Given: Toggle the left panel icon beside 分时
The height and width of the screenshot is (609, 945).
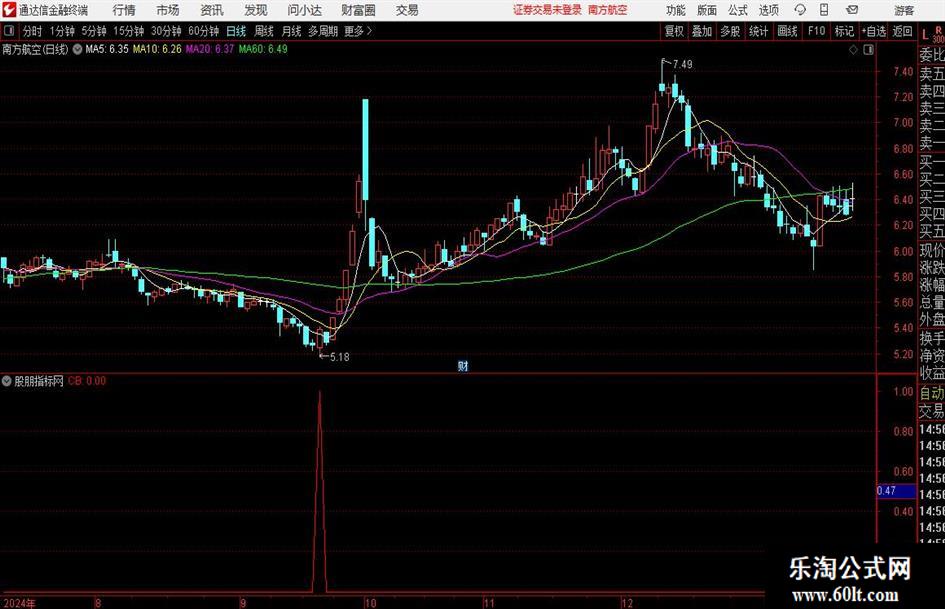Looking at the screenshot, I should coord(9,31).
